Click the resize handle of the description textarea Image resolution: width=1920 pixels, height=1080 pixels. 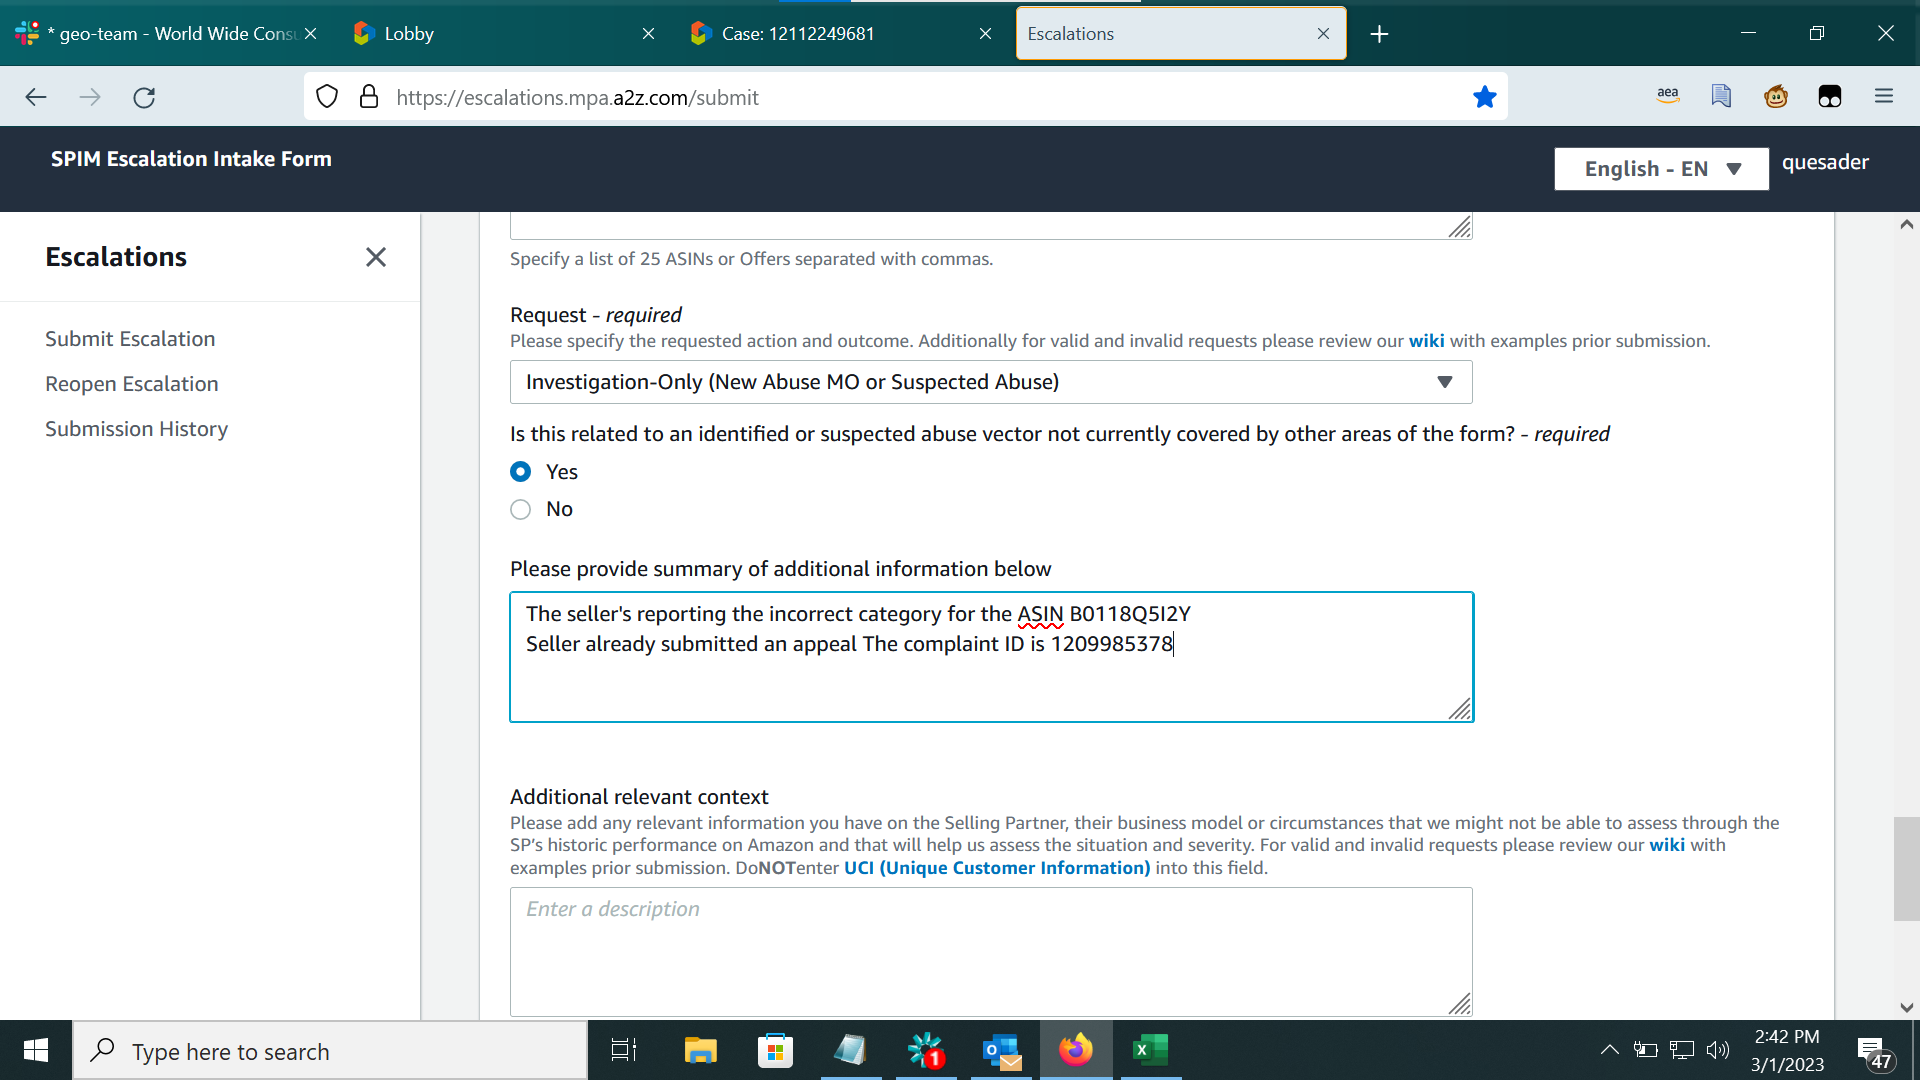tap(1460, 1004)
